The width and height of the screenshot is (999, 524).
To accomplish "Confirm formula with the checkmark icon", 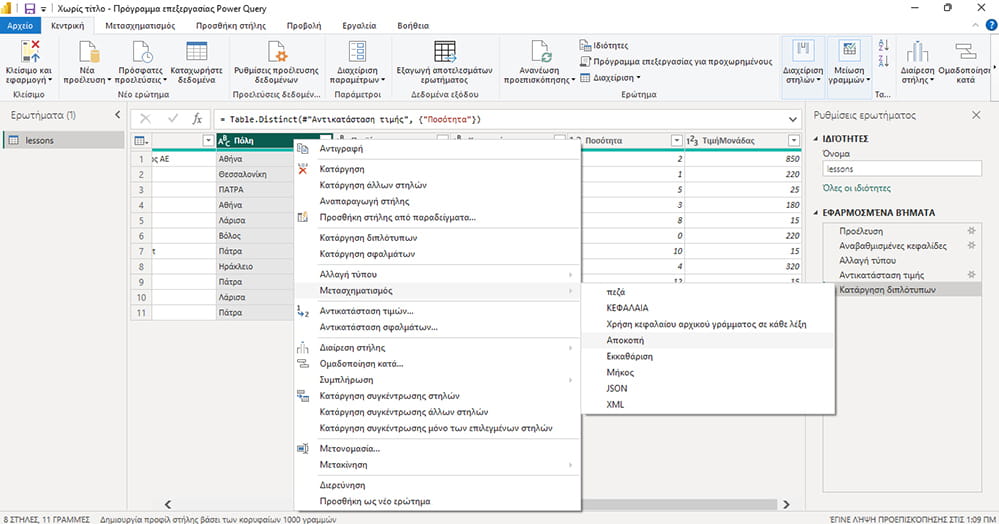I will (x=173, y=119).
